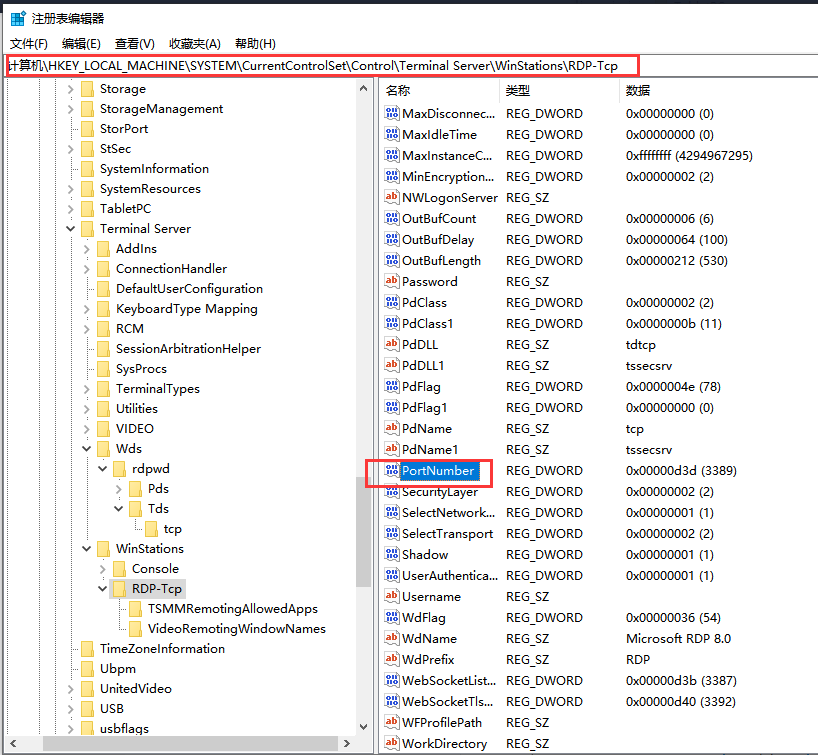Select the MinEncryption... value name
This screenshot has width=818, height=755.
(448, 177)
